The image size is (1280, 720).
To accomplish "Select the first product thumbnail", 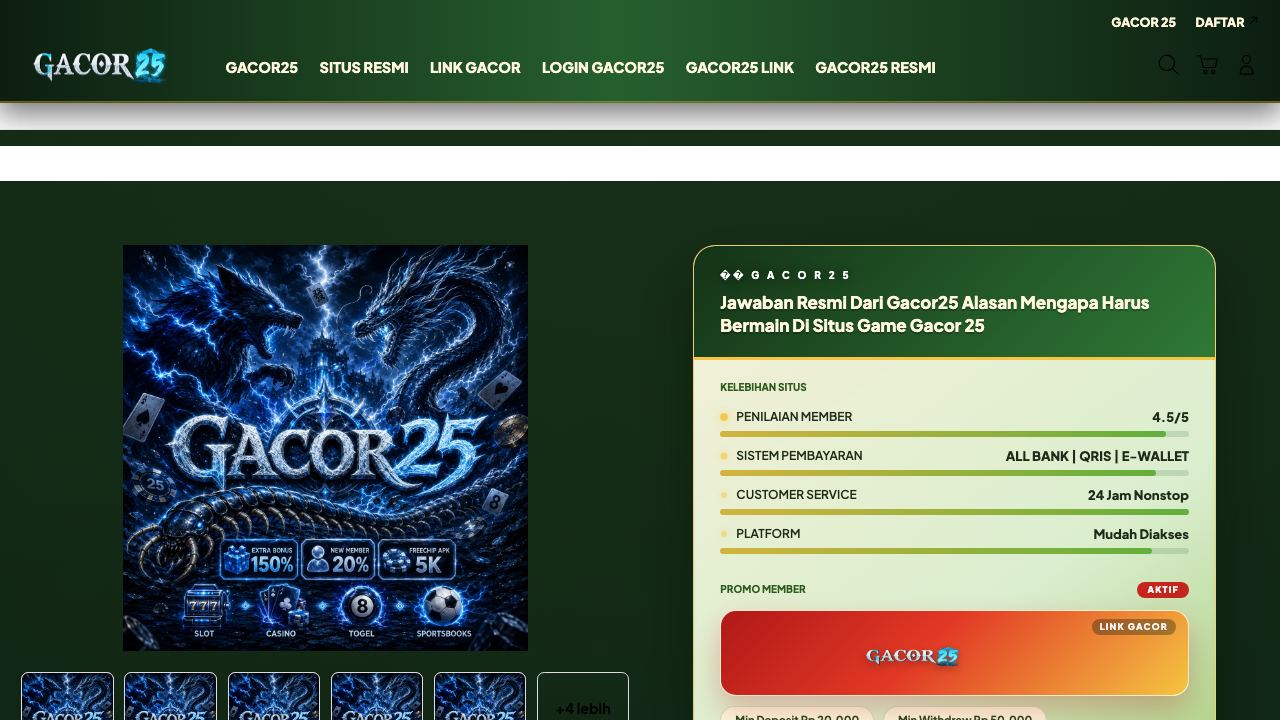I will click(x=67, y=697).
